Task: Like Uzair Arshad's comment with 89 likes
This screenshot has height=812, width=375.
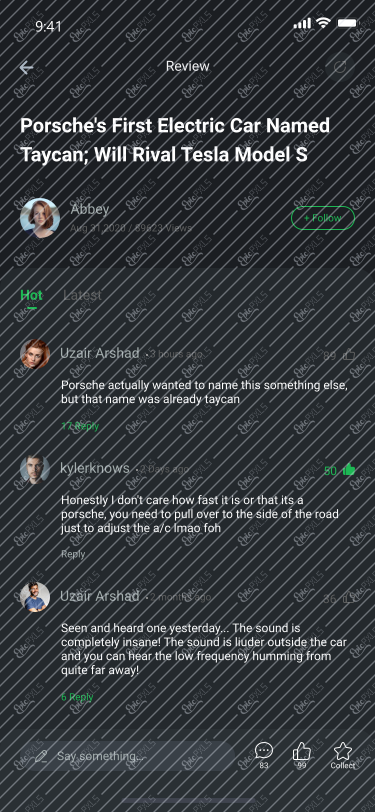Action: tap(349, 355)
